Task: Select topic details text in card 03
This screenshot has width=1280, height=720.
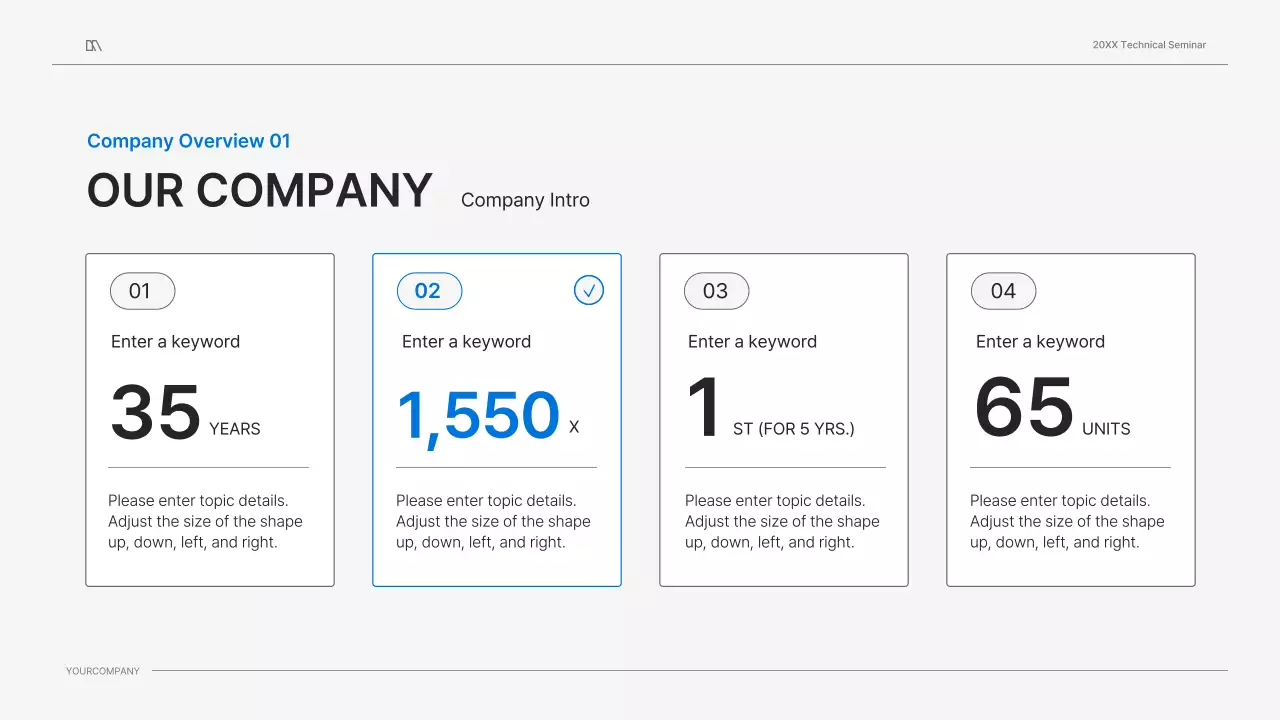Action: click(x=782, y=522)
